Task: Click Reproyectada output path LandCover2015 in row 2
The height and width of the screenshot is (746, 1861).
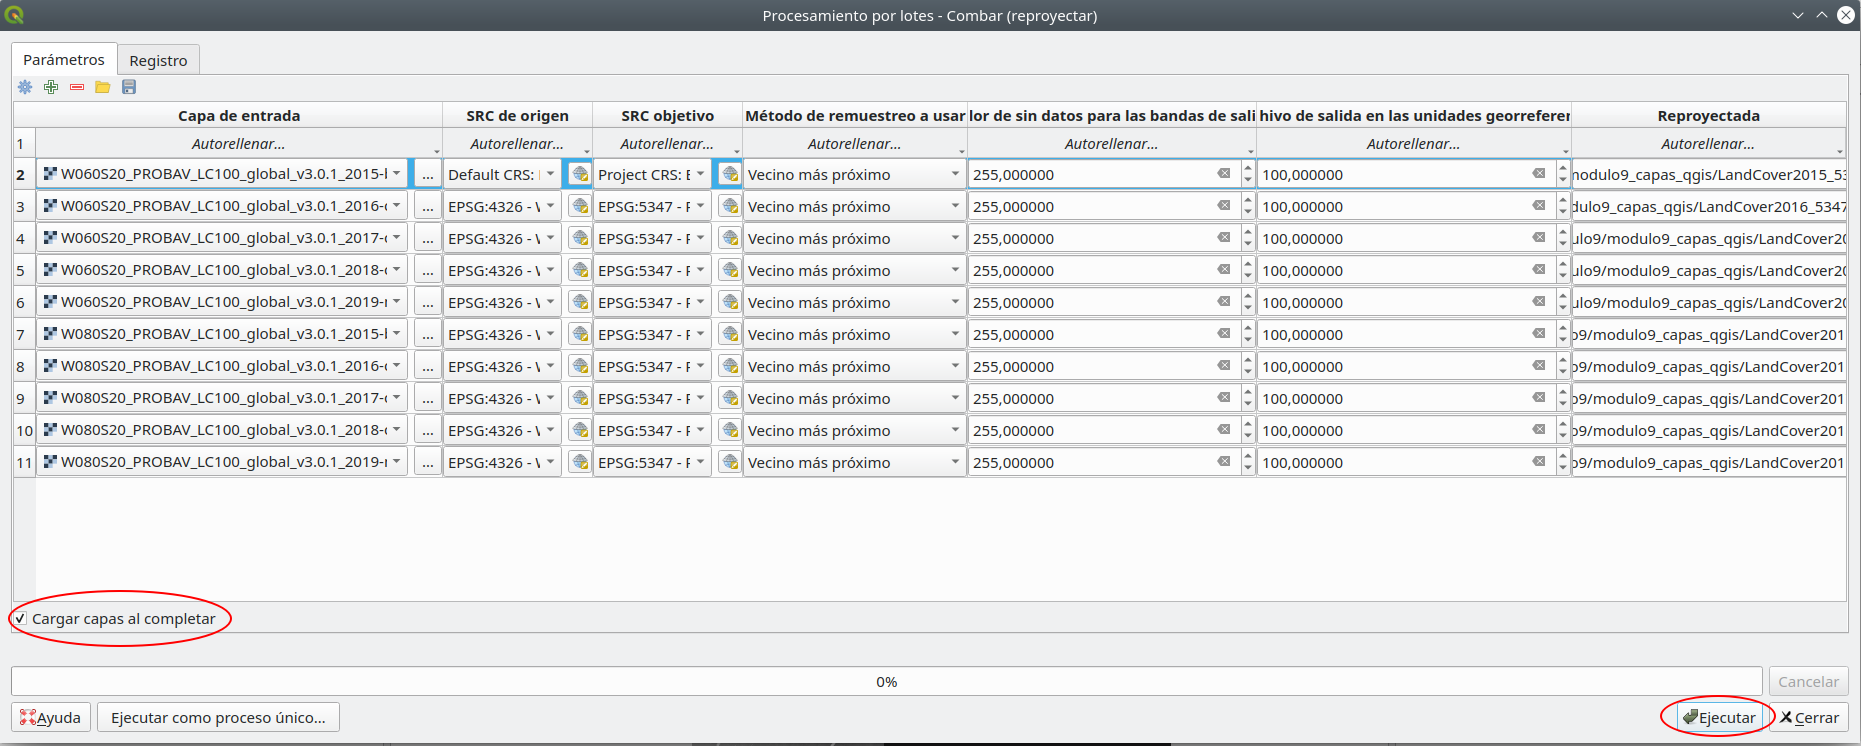Action: coord(1709,174)
